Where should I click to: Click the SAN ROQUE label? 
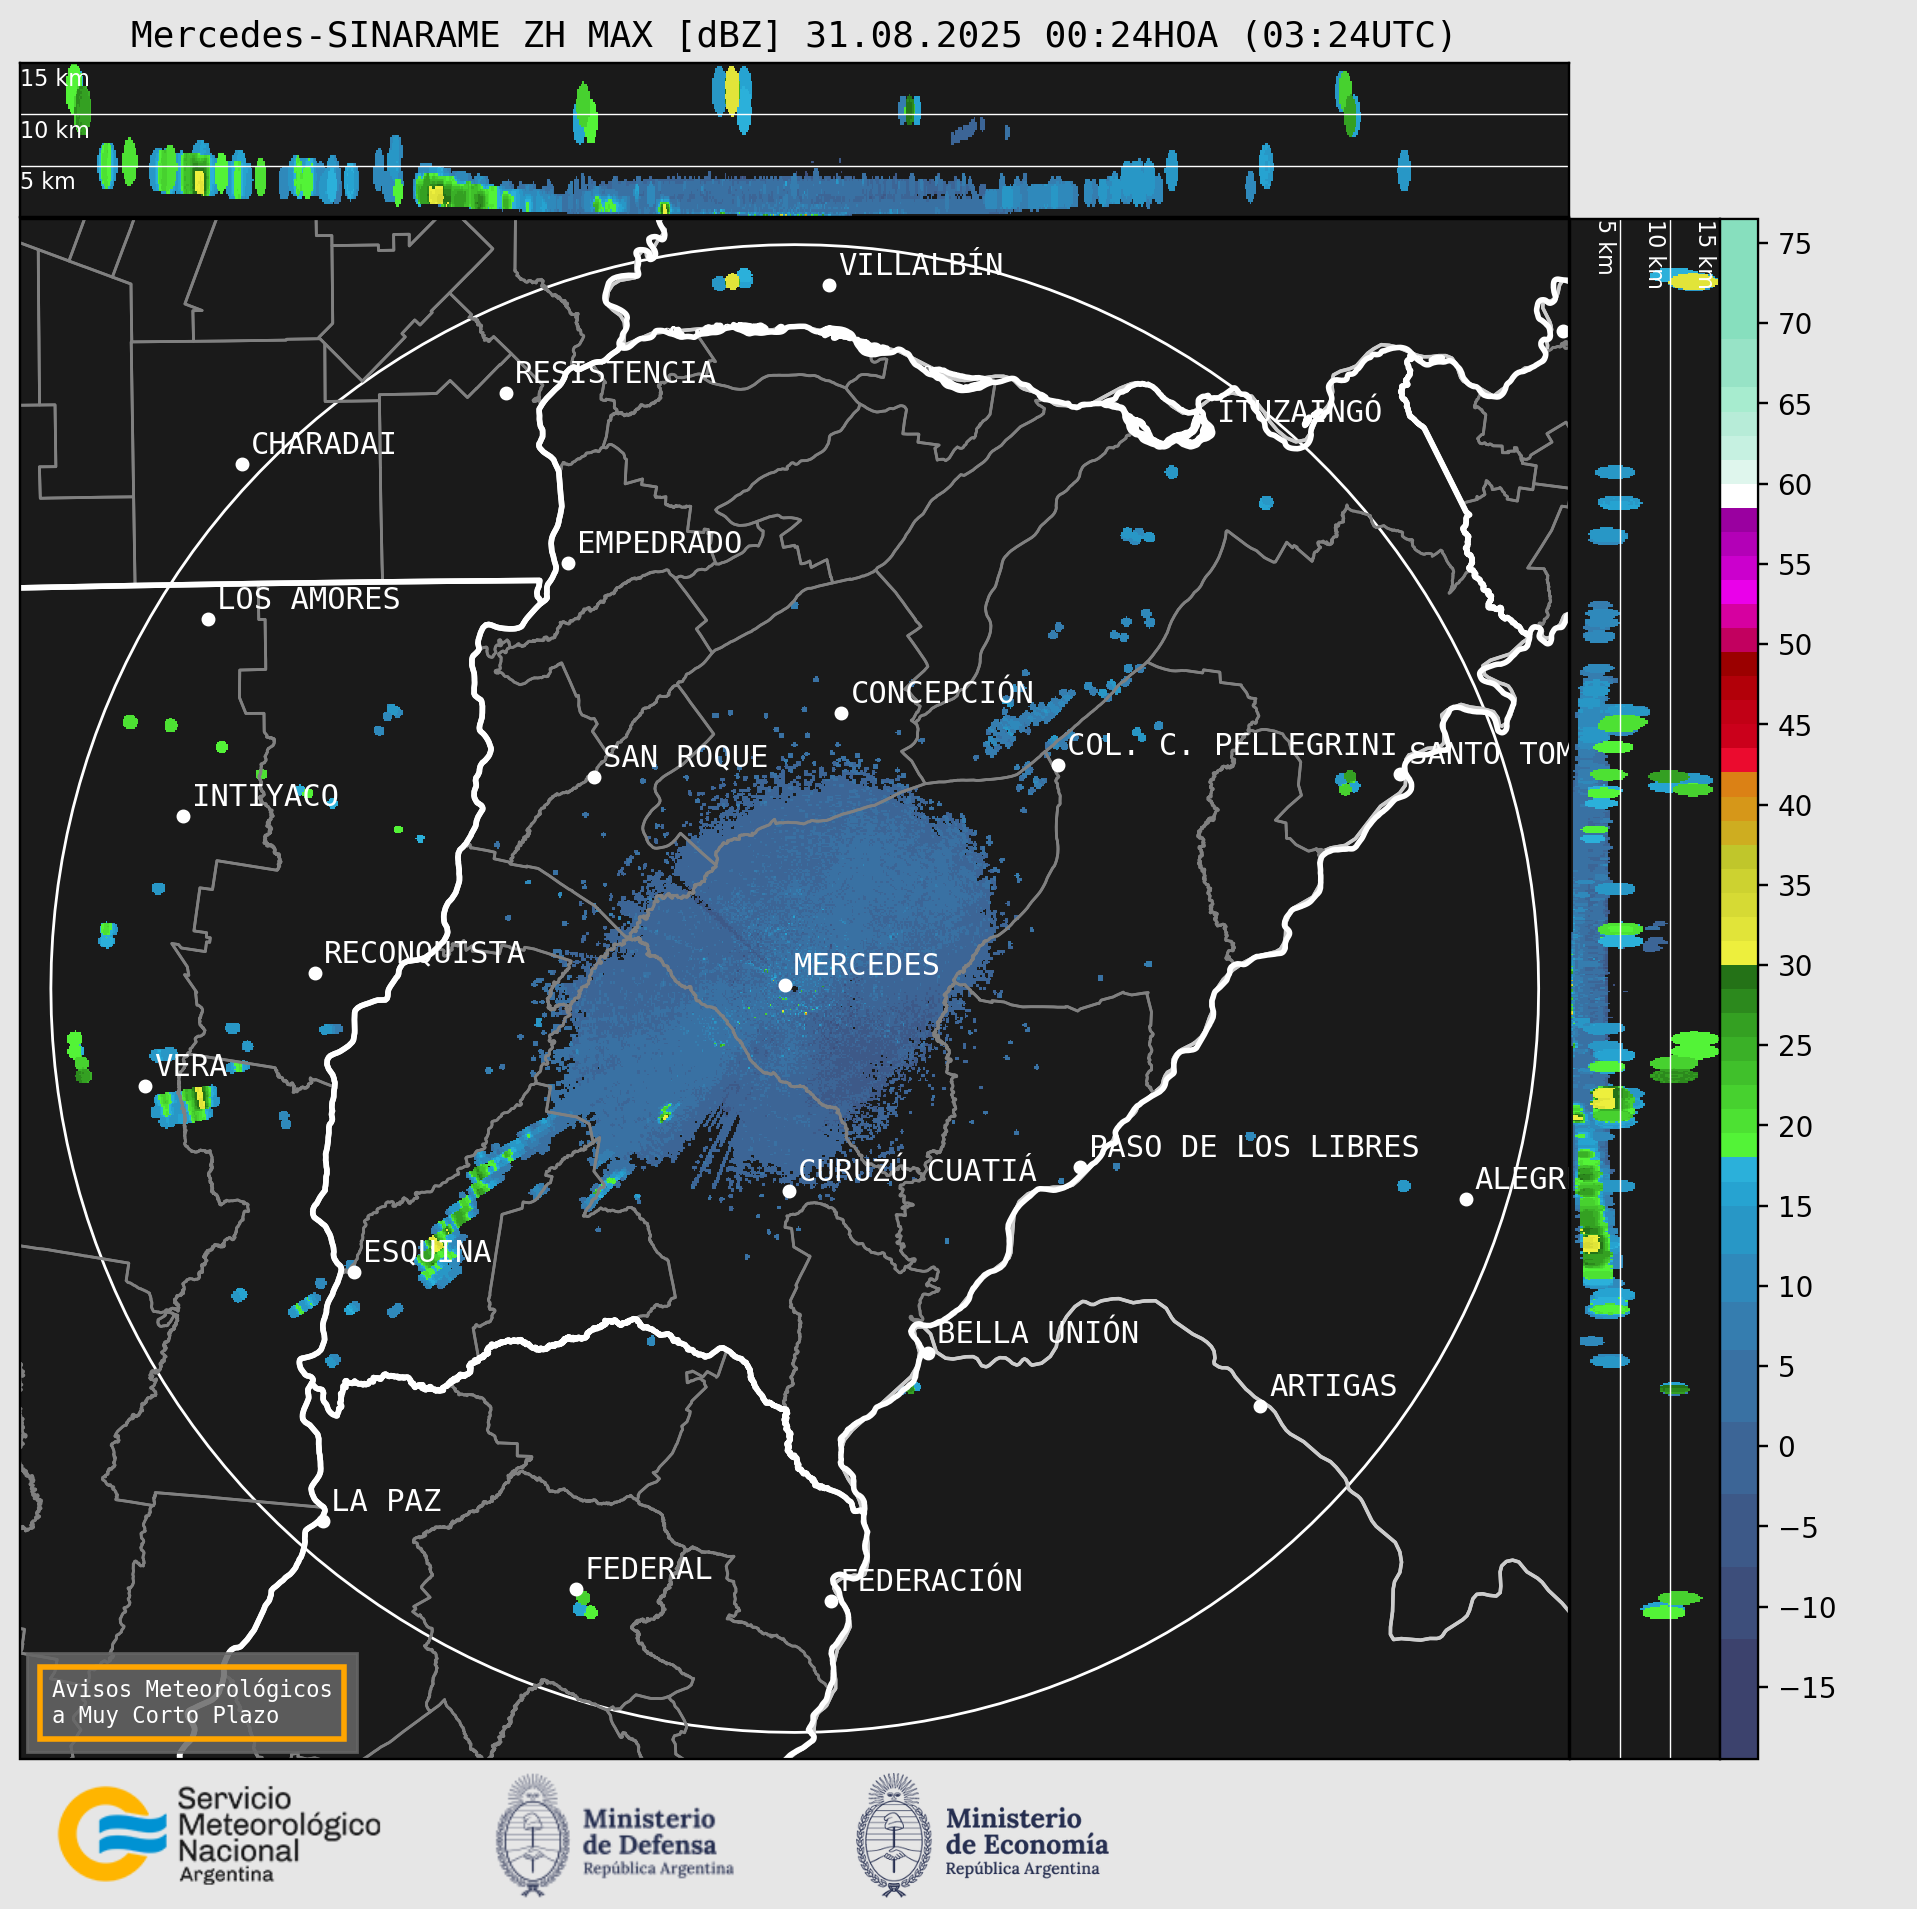click(x=685, y=757)
